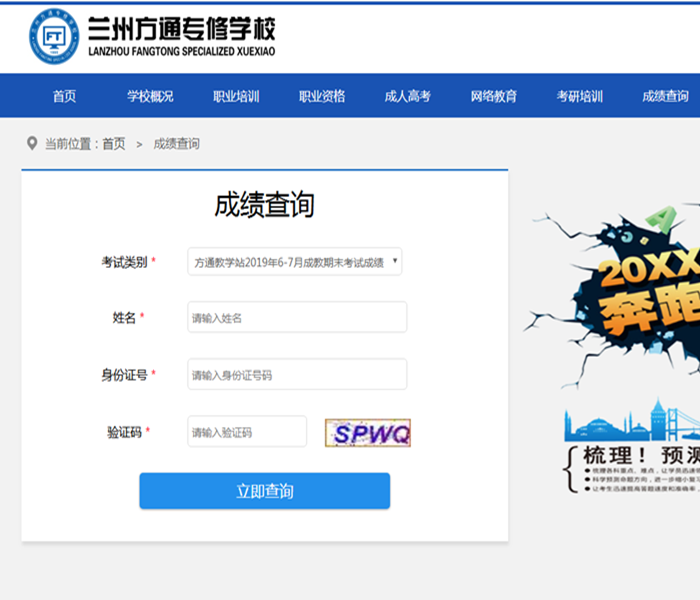Open 职业资格 navigation item
This screenshot has height=600, width=700.
[x=322, y=96]
